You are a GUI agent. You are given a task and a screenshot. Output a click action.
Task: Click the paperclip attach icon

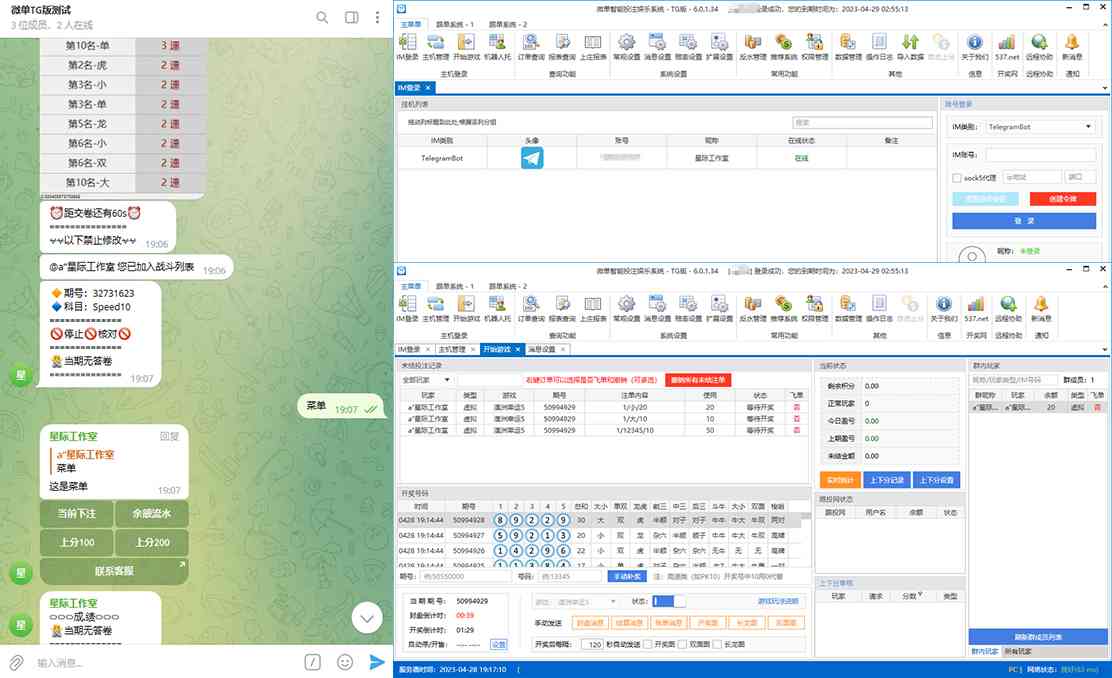click(16, 662)
